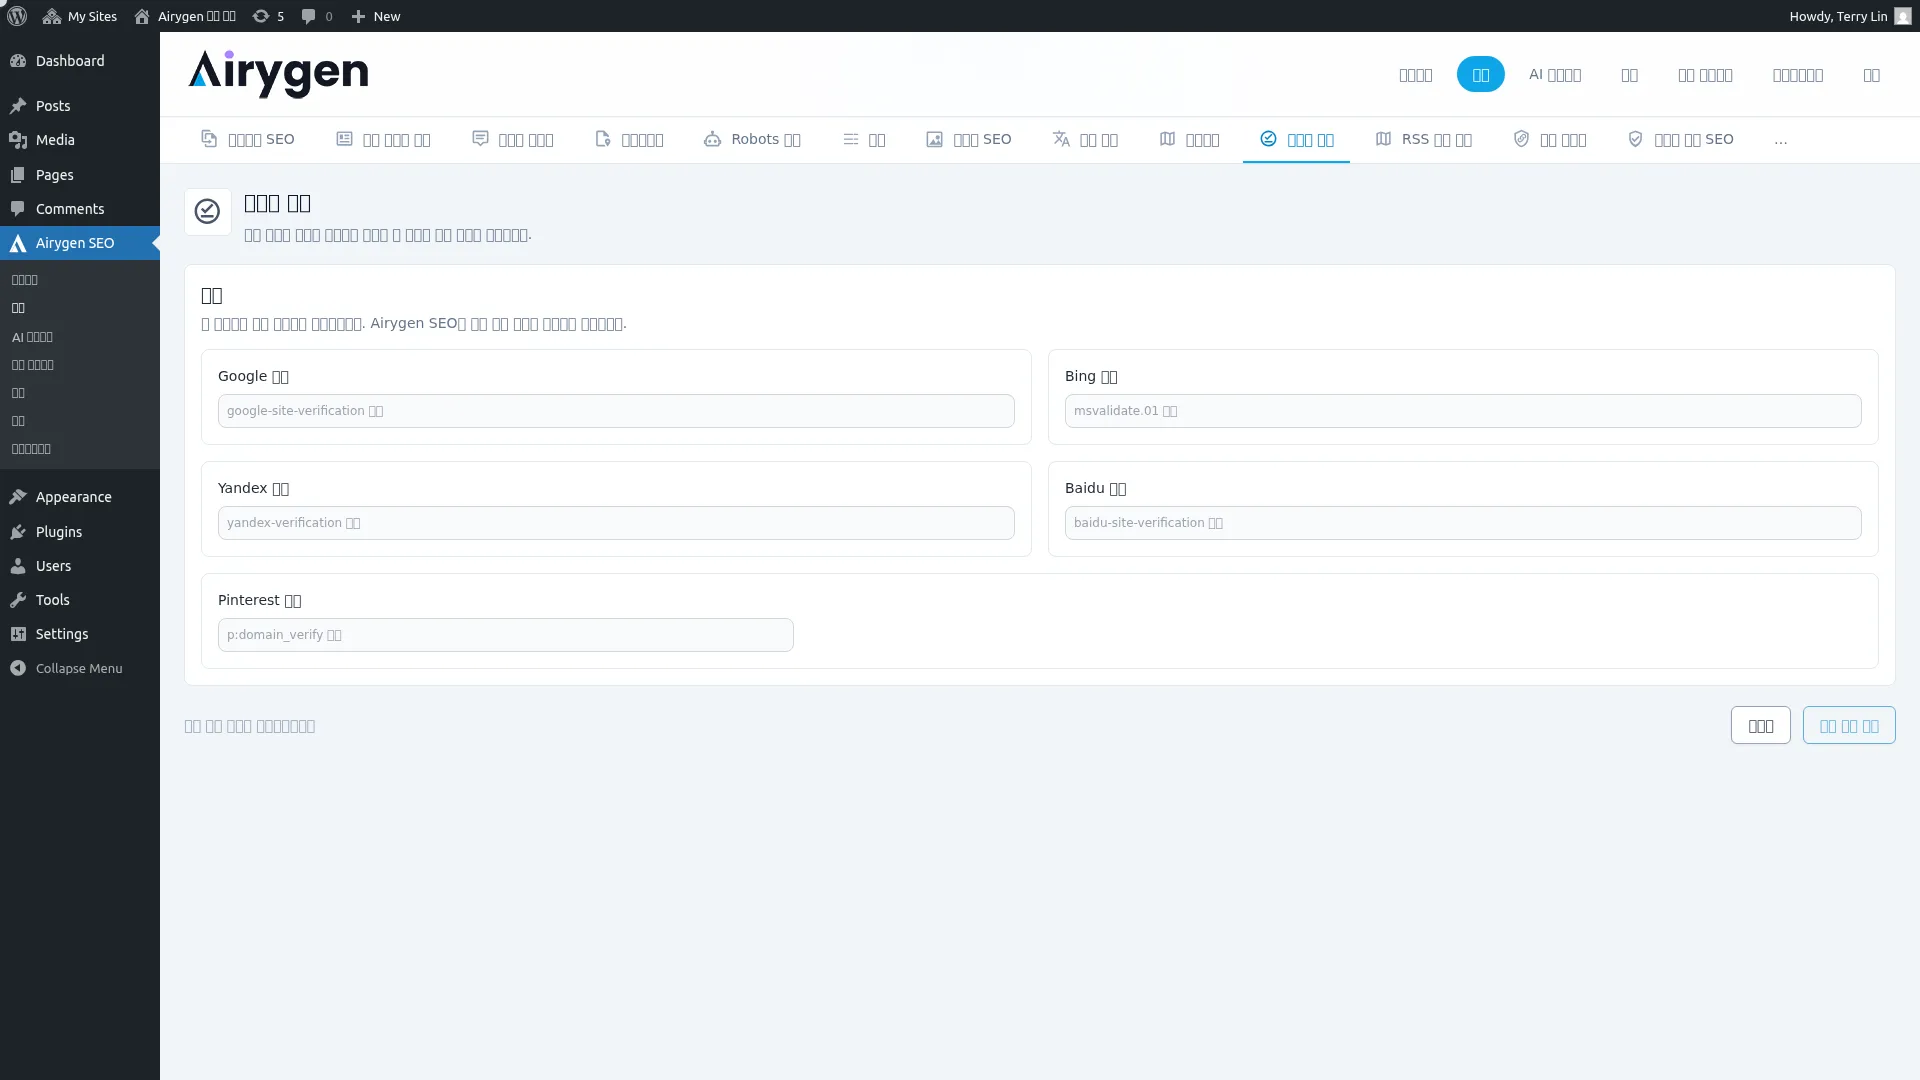
Task: Open the tab with the newspaper card icon
Action: [x=383, y=140]
